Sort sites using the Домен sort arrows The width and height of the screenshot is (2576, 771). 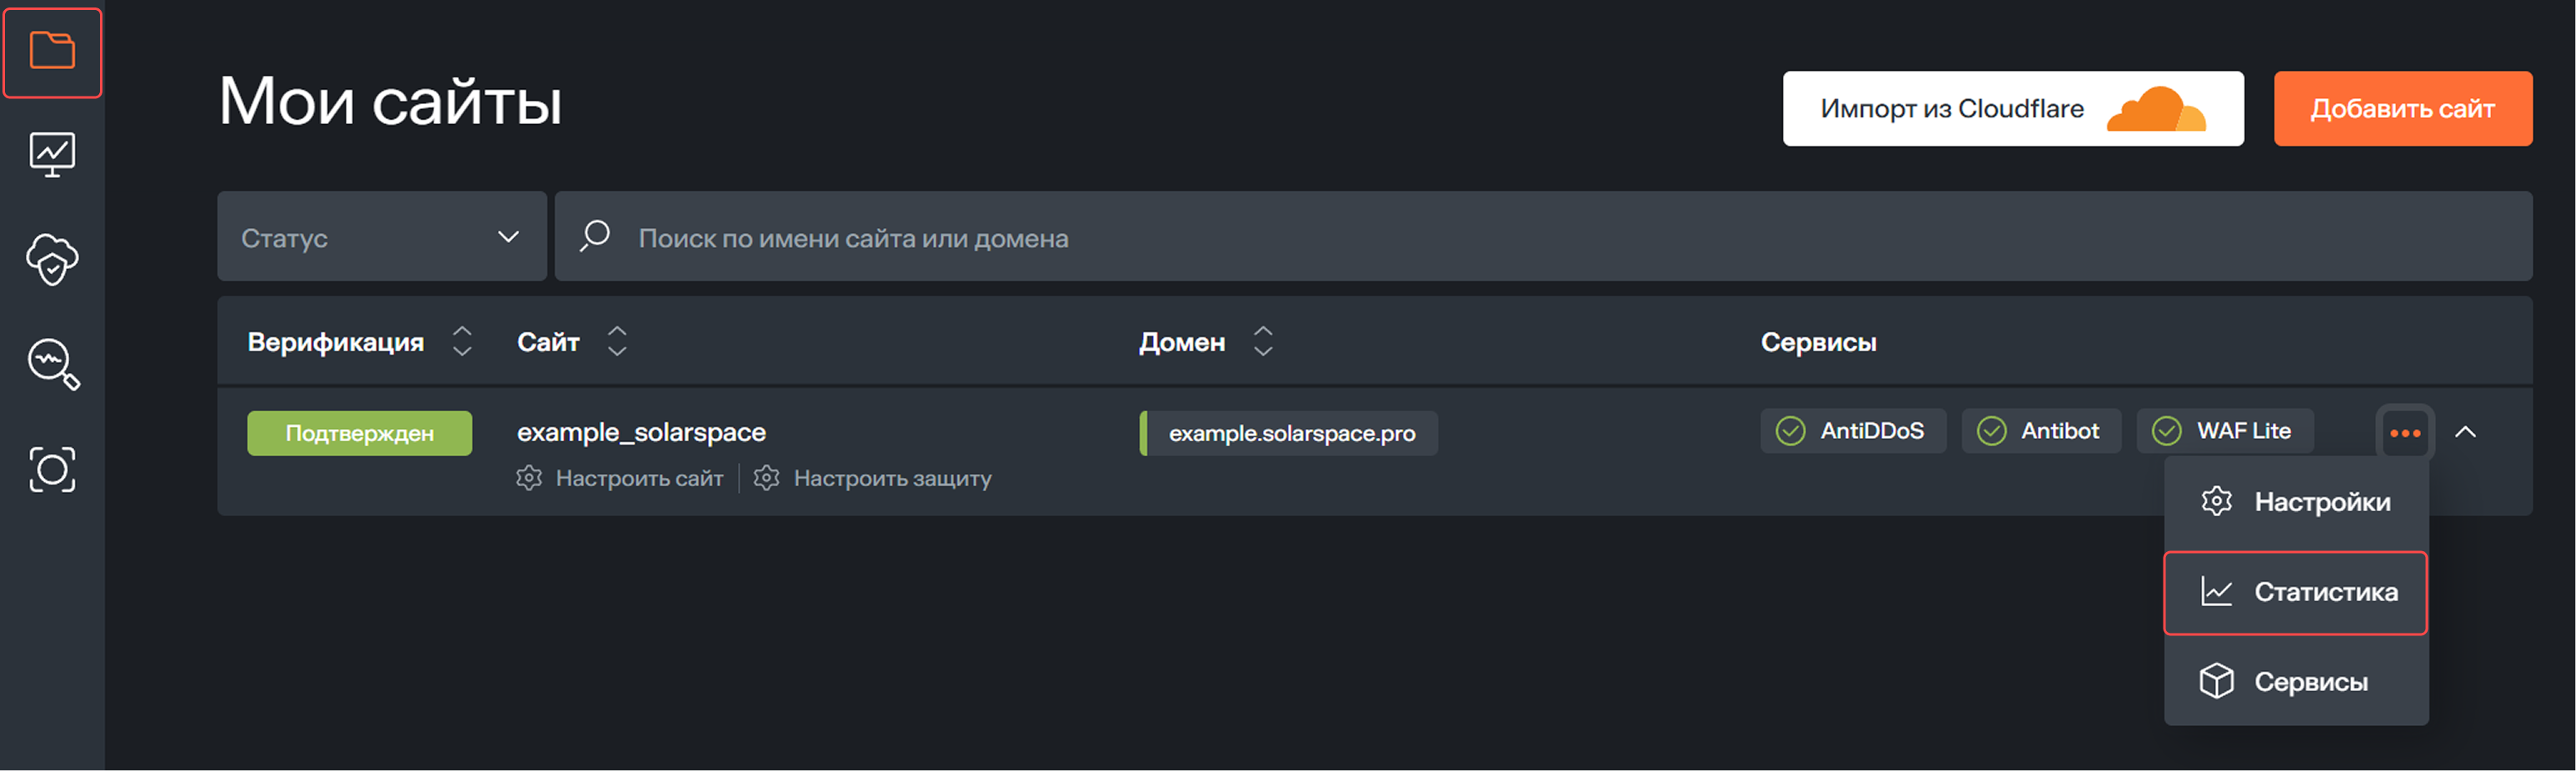click(1263, 342)
